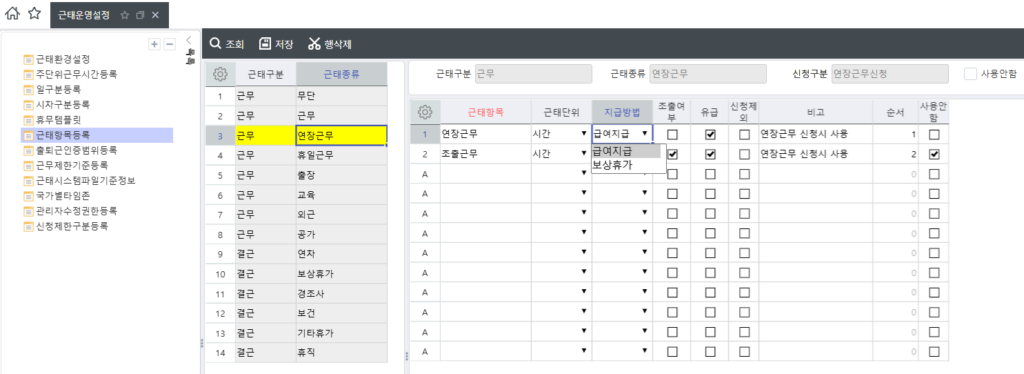The height and width of the screenshot is (374, 1024).
Task: Select the 무단 row in left grid
Action: point(342,96)
